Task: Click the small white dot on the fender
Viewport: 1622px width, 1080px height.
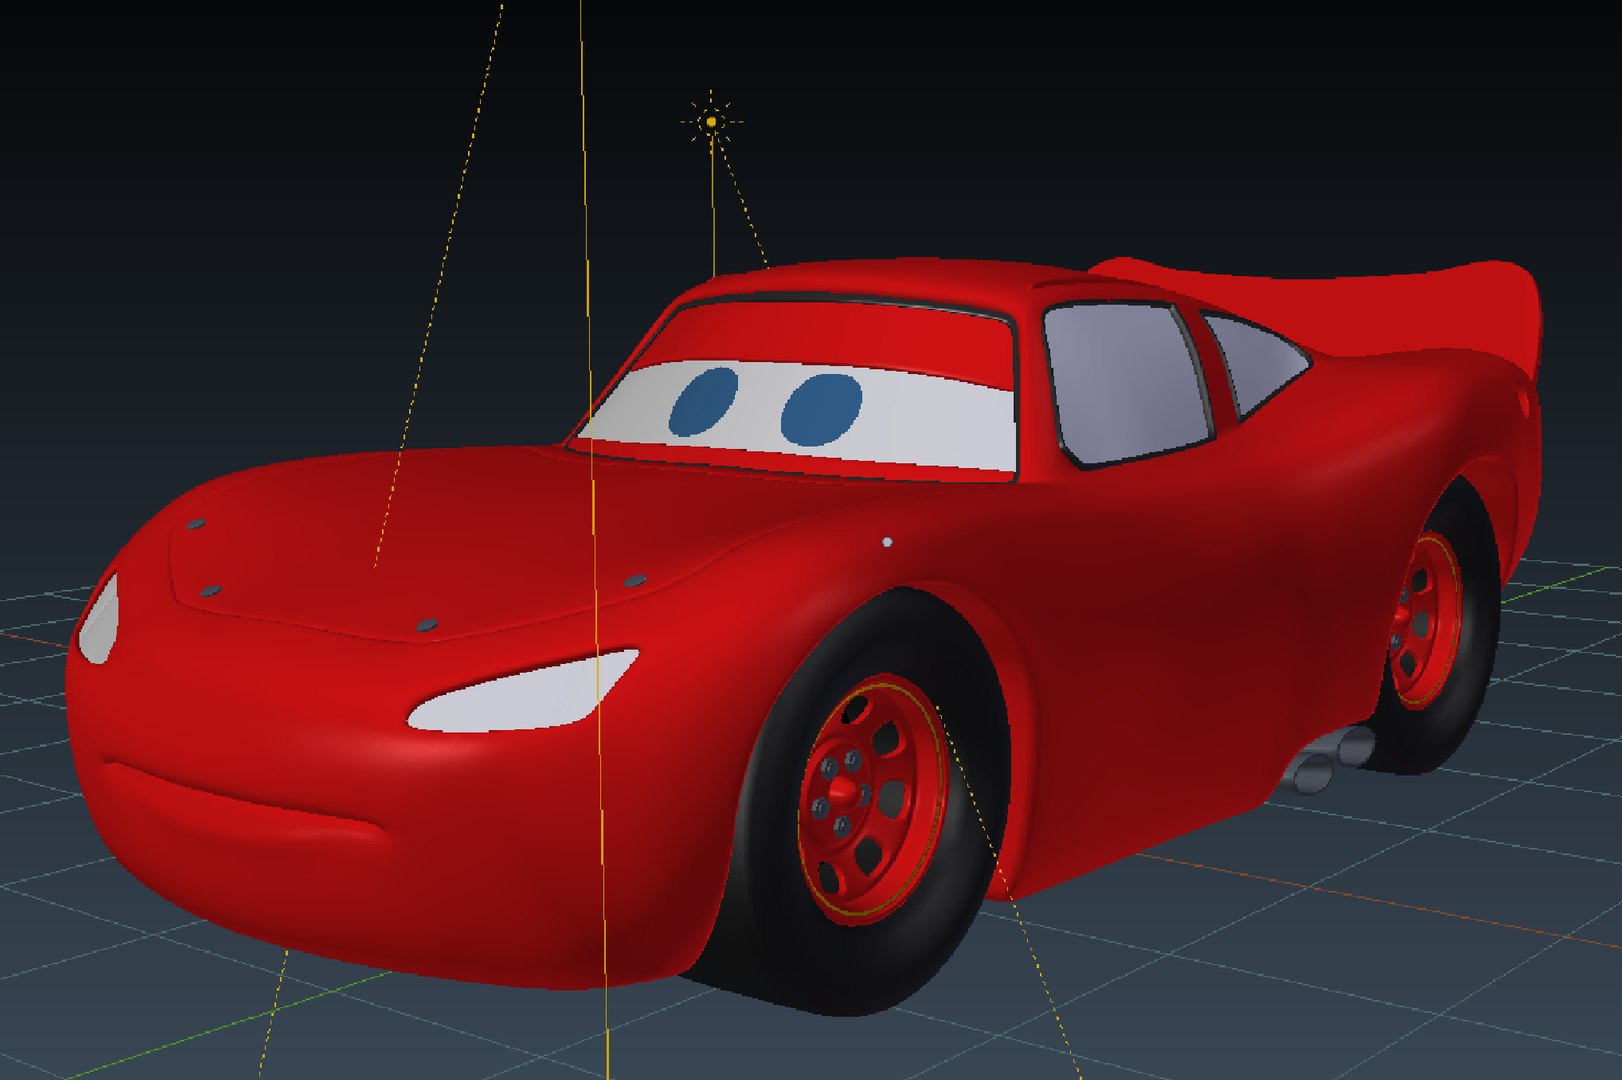Action: pyautogui.click(x=887, y=542)
